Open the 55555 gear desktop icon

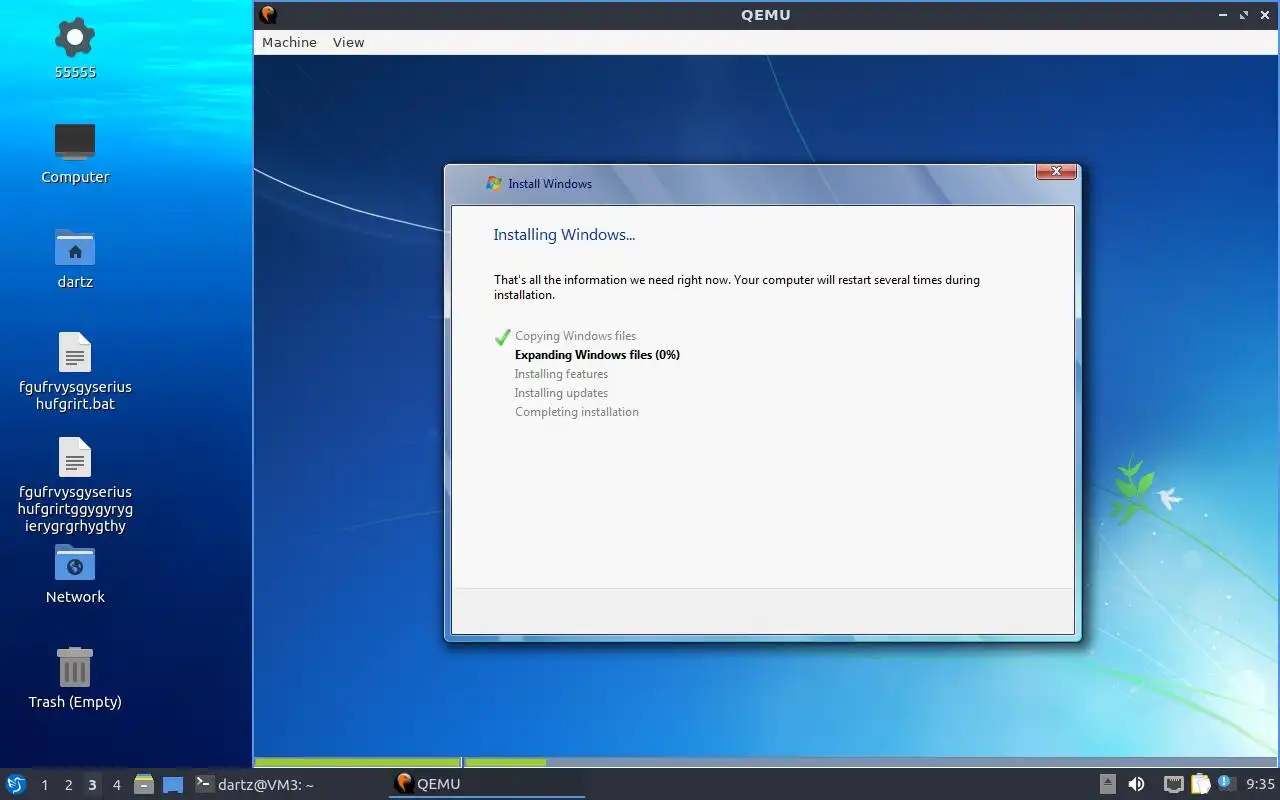75,38
